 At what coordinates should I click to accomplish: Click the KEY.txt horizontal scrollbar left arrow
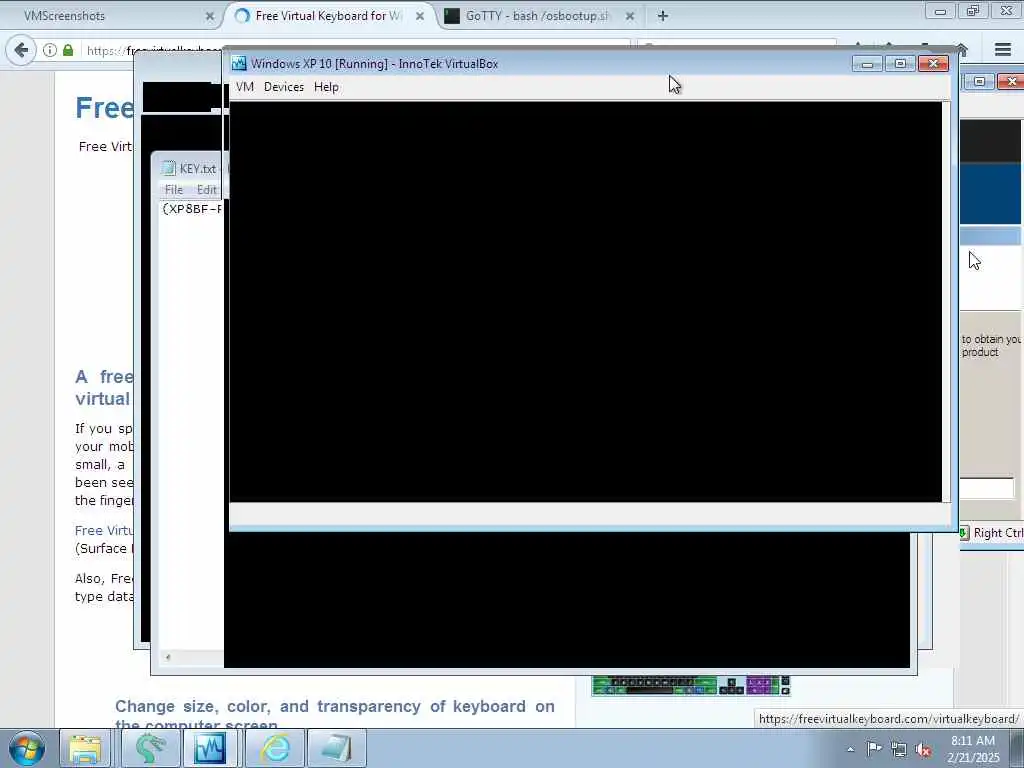coord(168,657)
